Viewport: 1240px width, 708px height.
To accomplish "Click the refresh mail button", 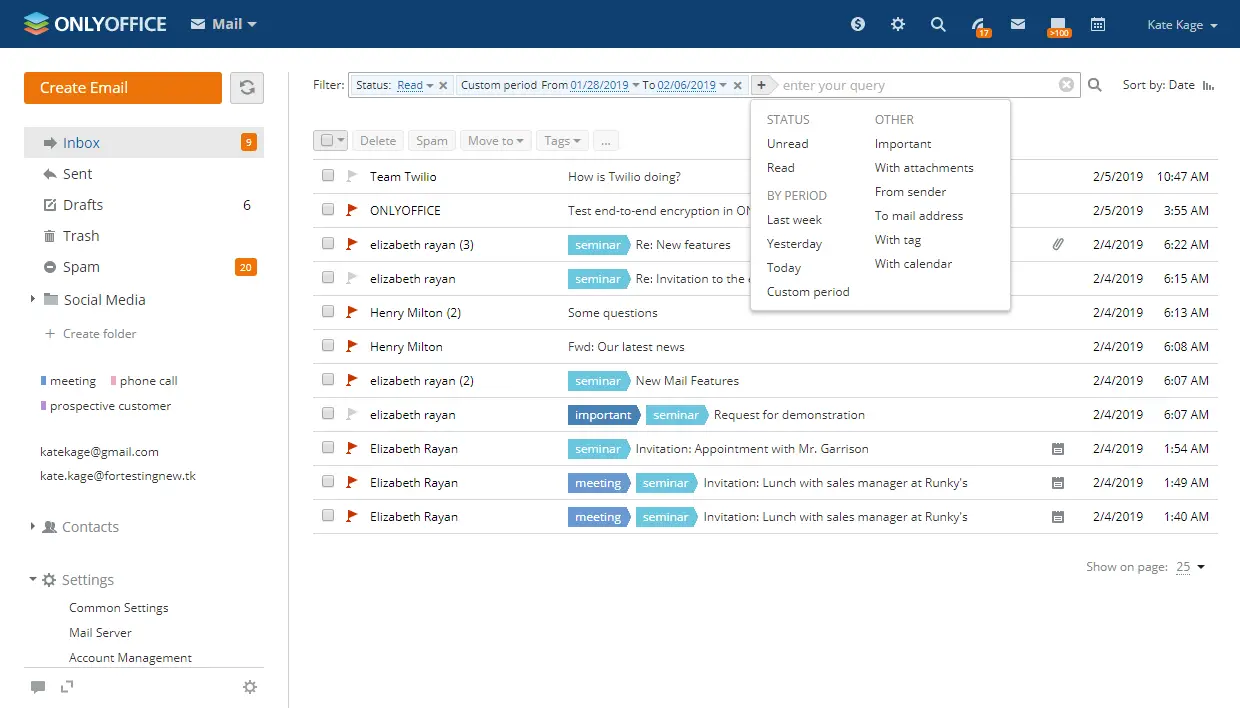I will click(x=247, y=88).
